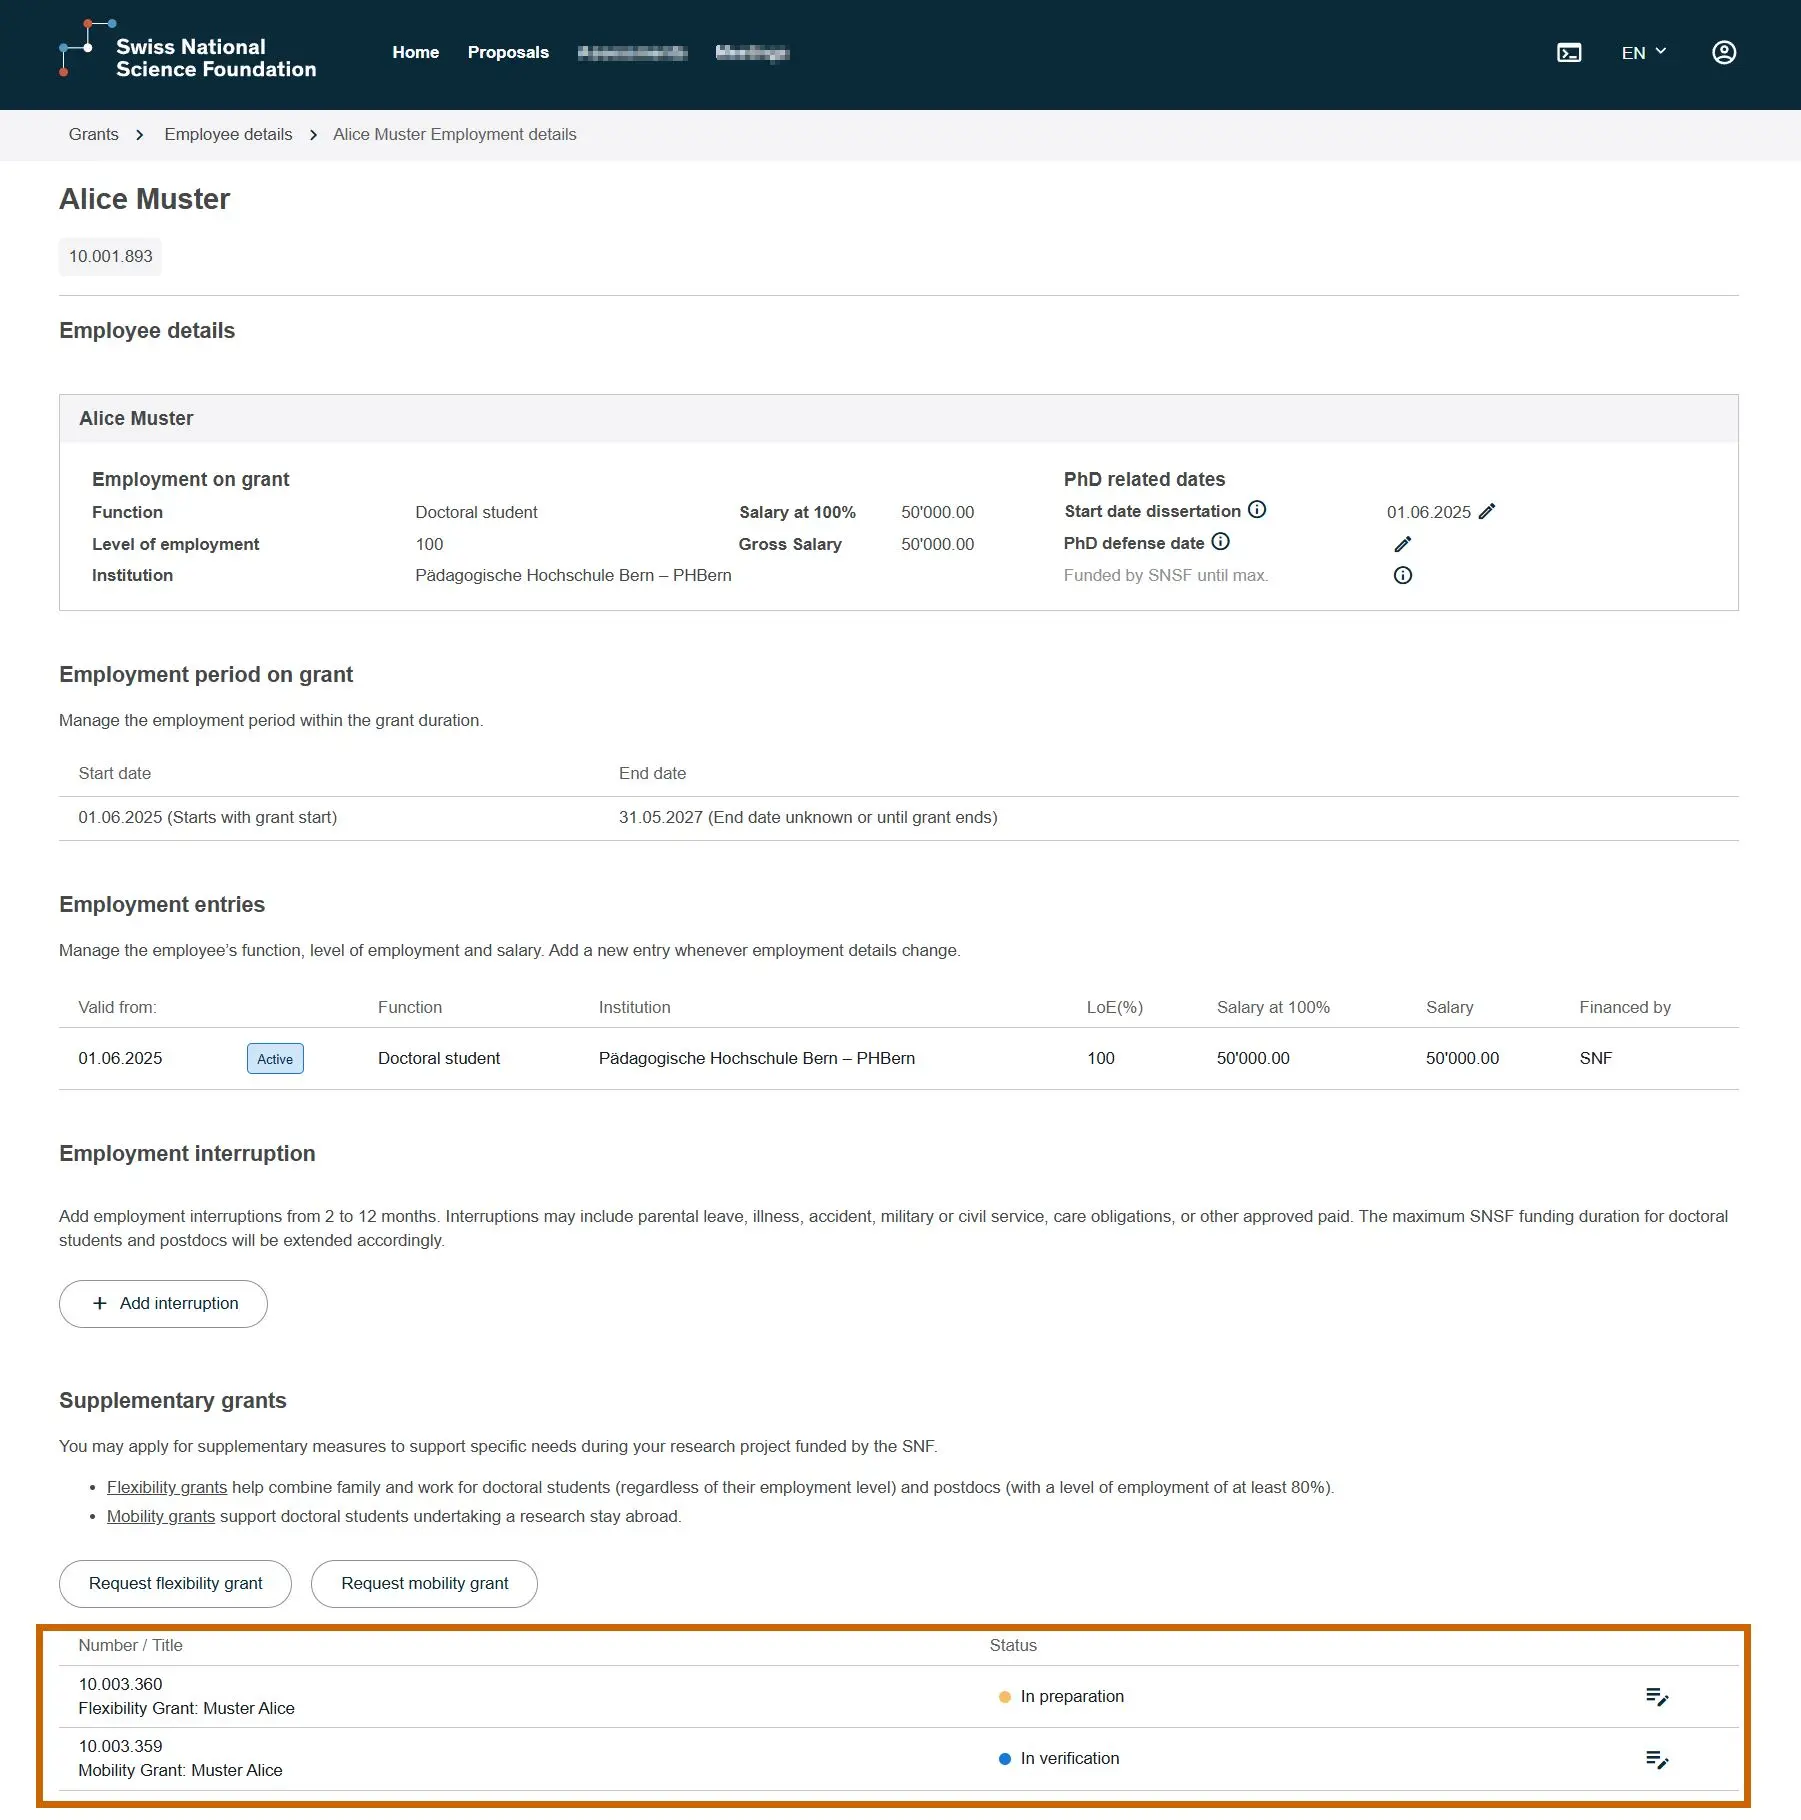Open the user account profile icon
1801x1820 pixels.
click(x=1724, y=53)
